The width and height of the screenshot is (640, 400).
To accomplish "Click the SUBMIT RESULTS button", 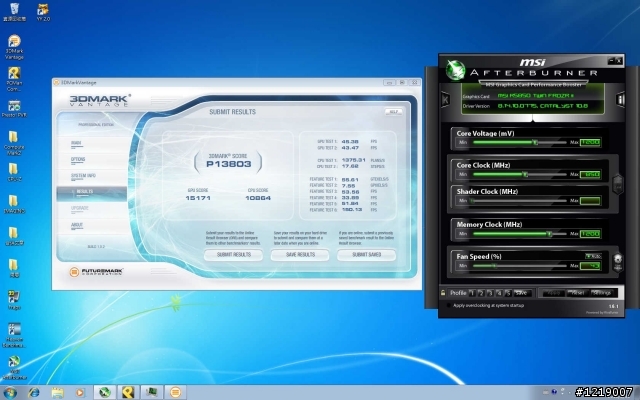I will click(233, 255).
